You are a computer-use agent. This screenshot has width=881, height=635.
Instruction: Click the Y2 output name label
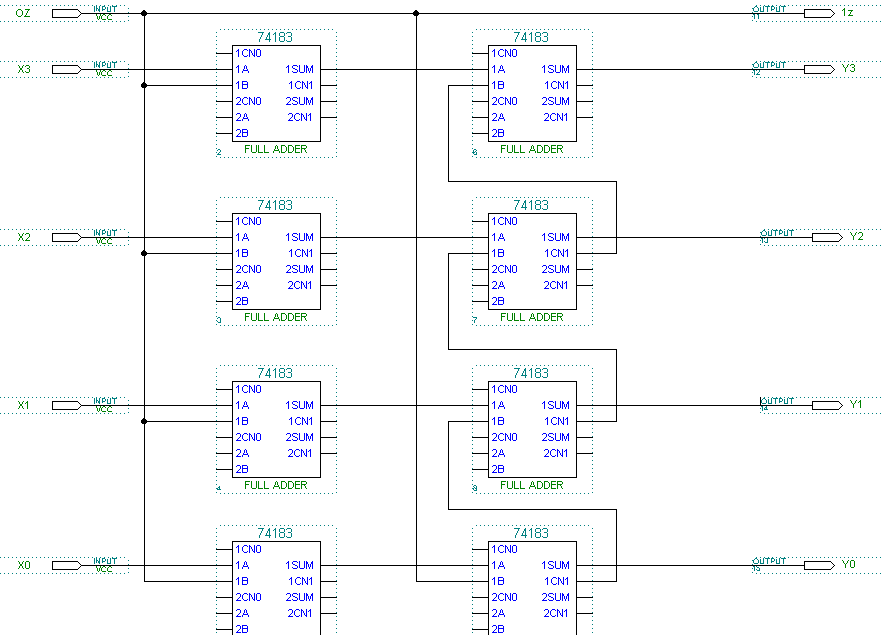[856, 237]
